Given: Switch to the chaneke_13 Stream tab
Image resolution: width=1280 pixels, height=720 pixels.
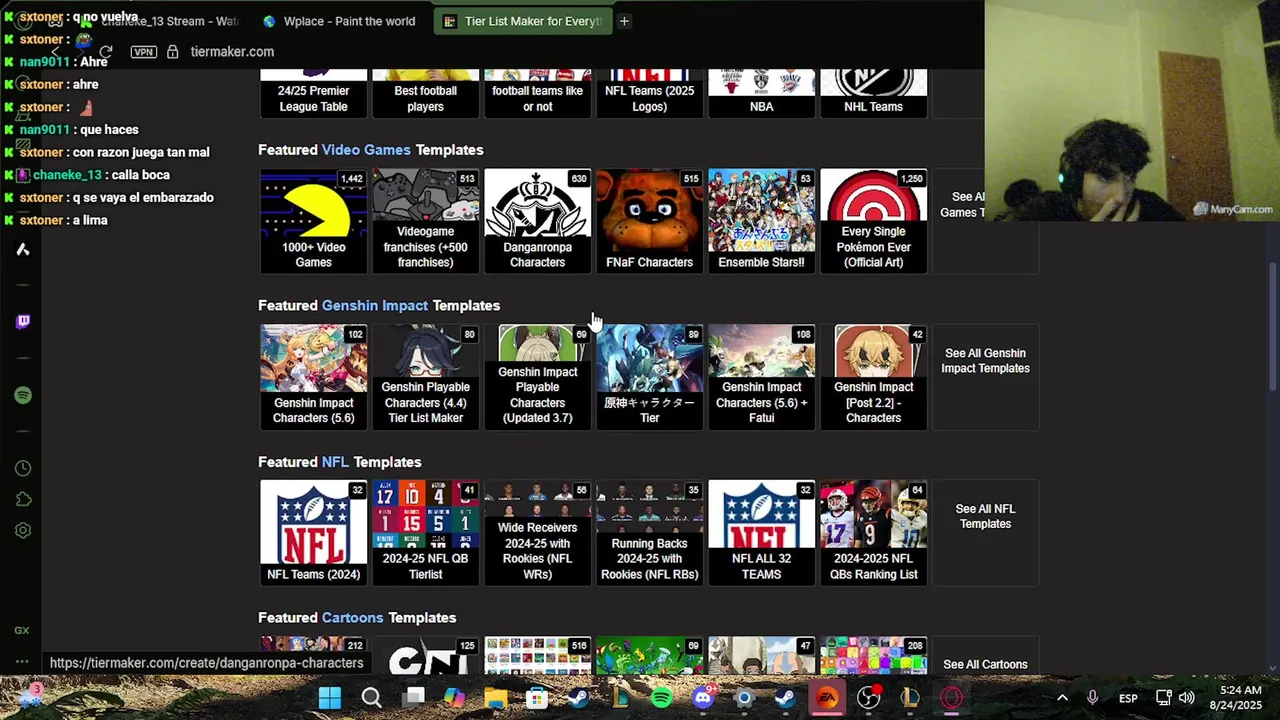Looking at the screenshot, I should coord(160,21).
